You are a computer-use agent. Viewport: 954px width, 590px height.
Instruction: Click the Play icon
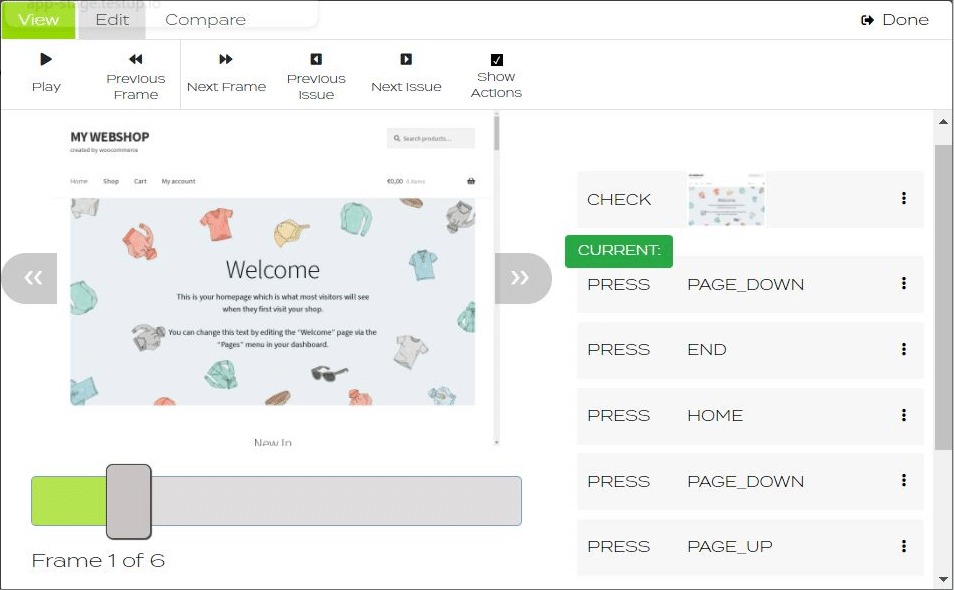click(x=46, y=59)
